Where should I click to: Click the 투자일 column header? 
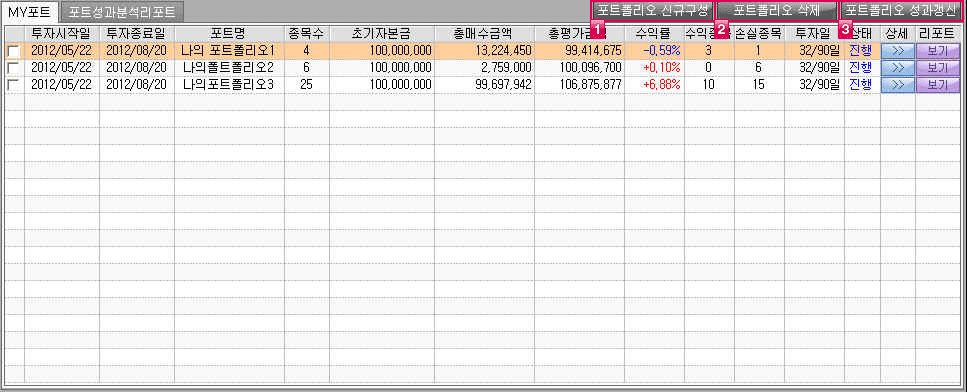click(814, 33)
